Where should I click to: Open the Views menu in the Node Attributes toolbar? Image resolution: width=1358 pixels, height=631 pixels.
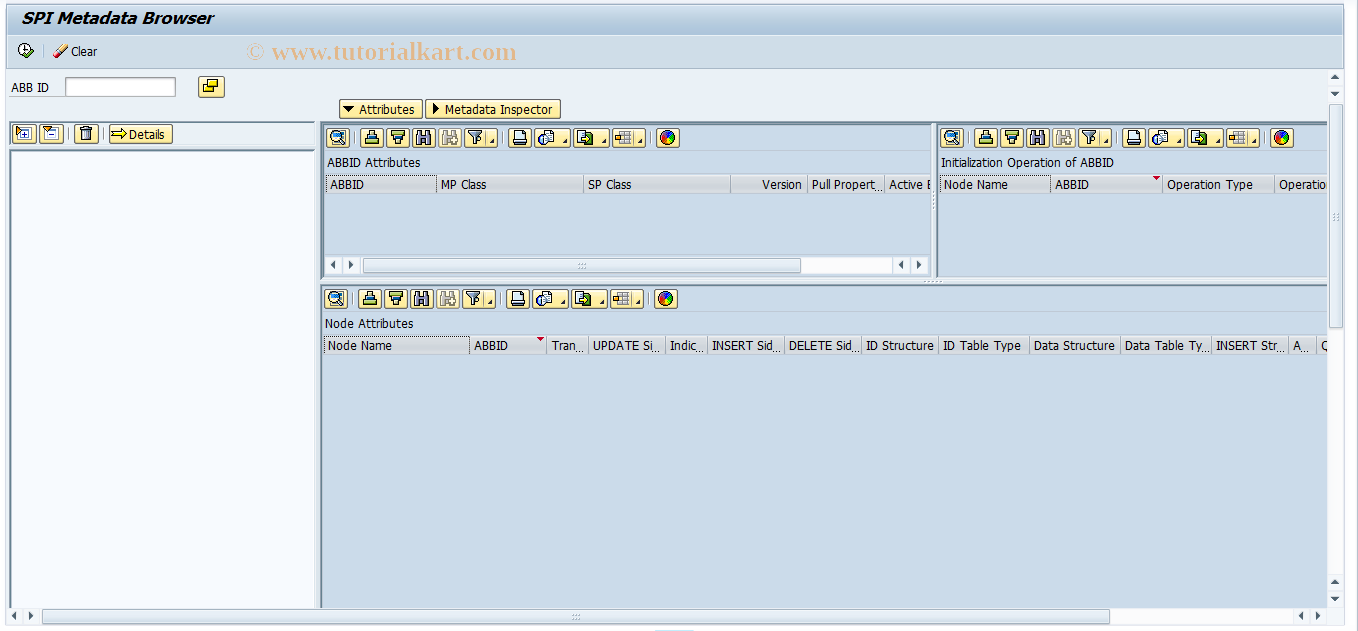[x=549, y=299]
